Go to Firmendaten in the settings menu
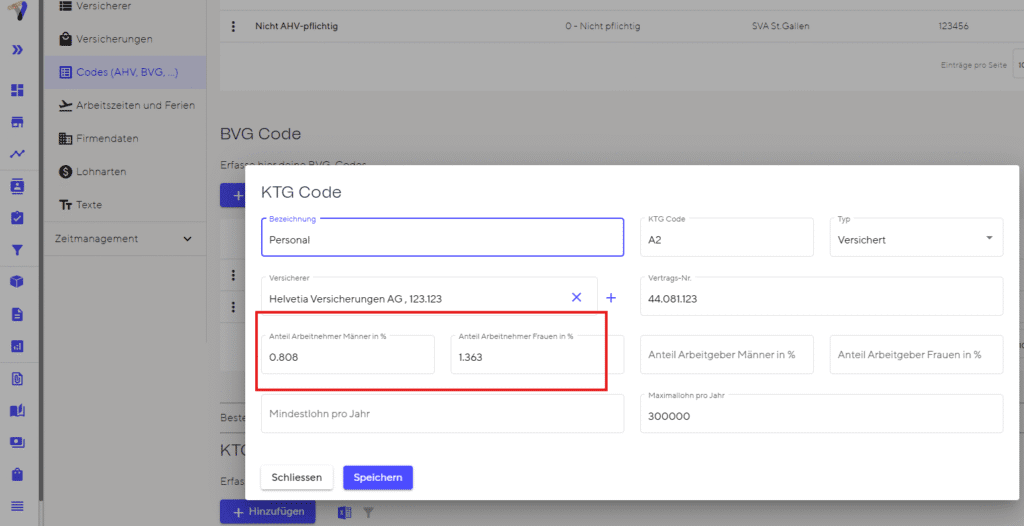This screenshot has height=526, width=1024. tap(107, 138)
